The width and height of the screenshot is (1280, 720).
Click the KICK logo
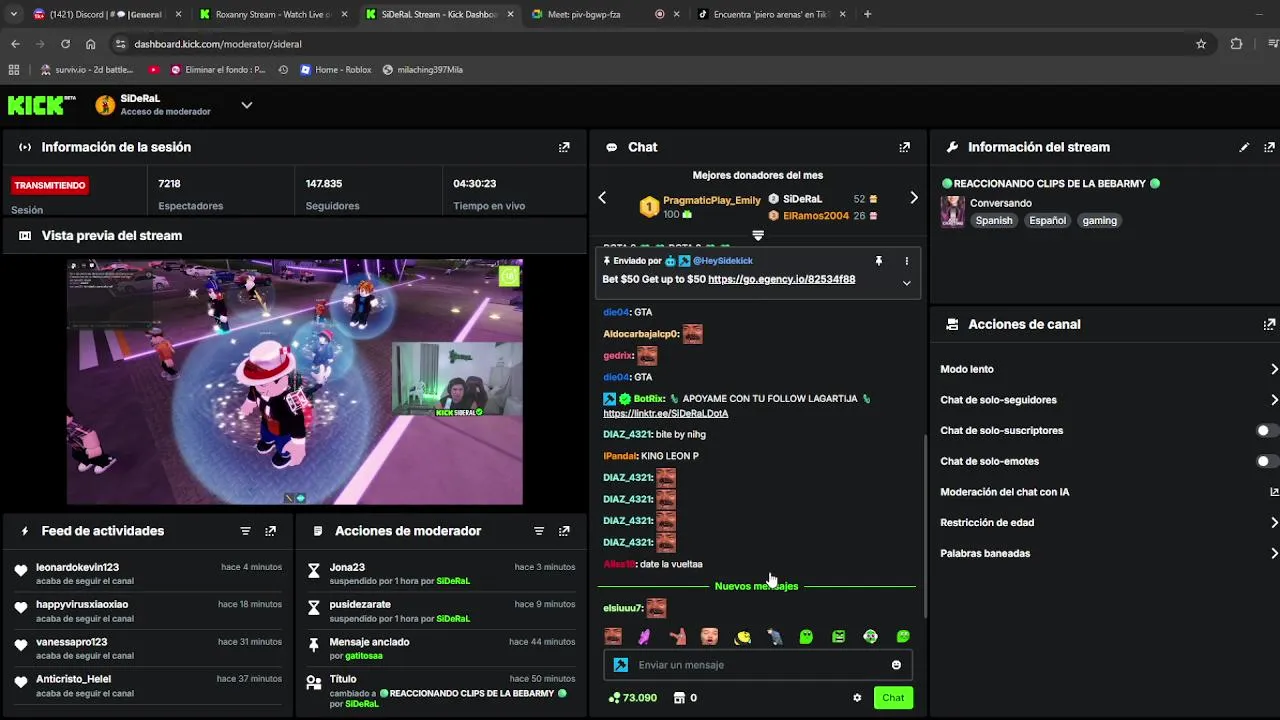click(42, 105)
